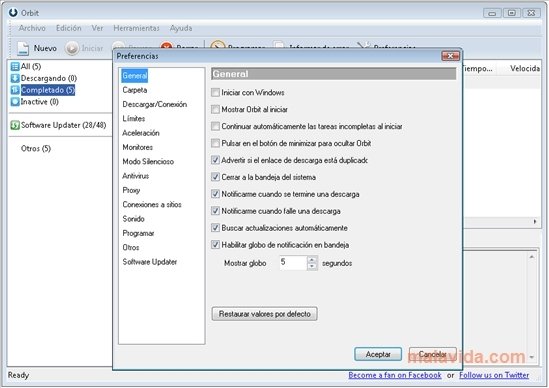The image size is (549, 388).
Task: Uncheck Buscar actualizaciones automáticamente
Action: [215, 228]
